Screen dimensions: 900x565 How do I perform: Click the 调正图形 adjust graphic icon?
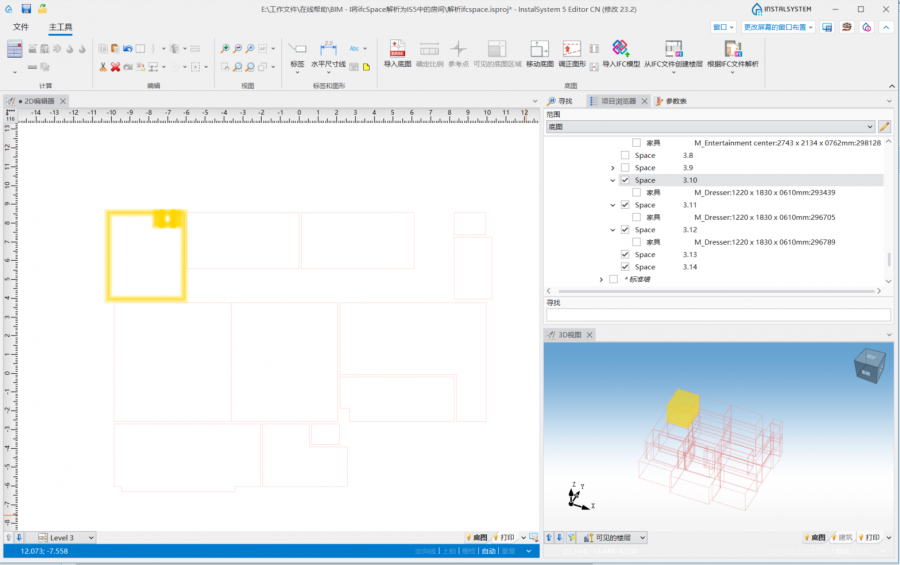(x=571, y=49)
